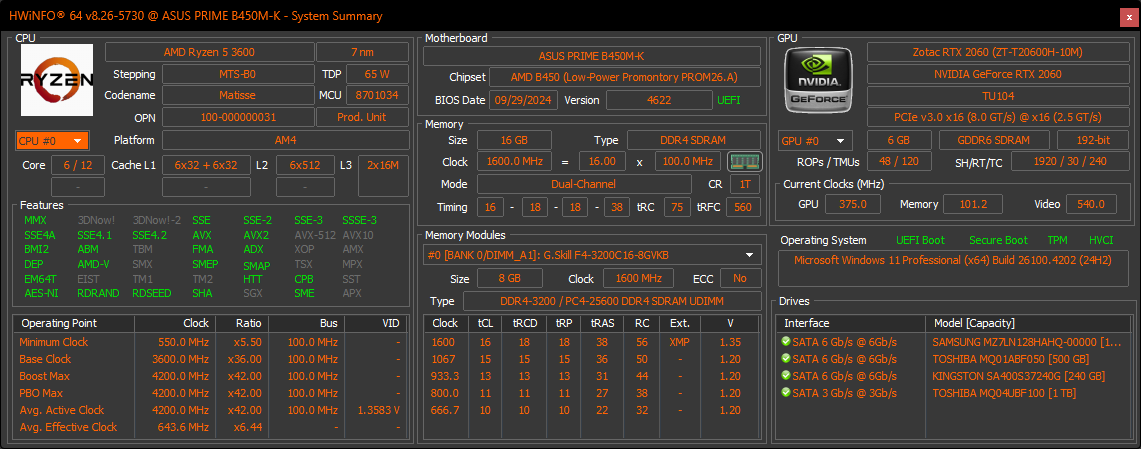Click the 1.3583 V VID value
The image size is (1141, 449).
pos(378,410)
